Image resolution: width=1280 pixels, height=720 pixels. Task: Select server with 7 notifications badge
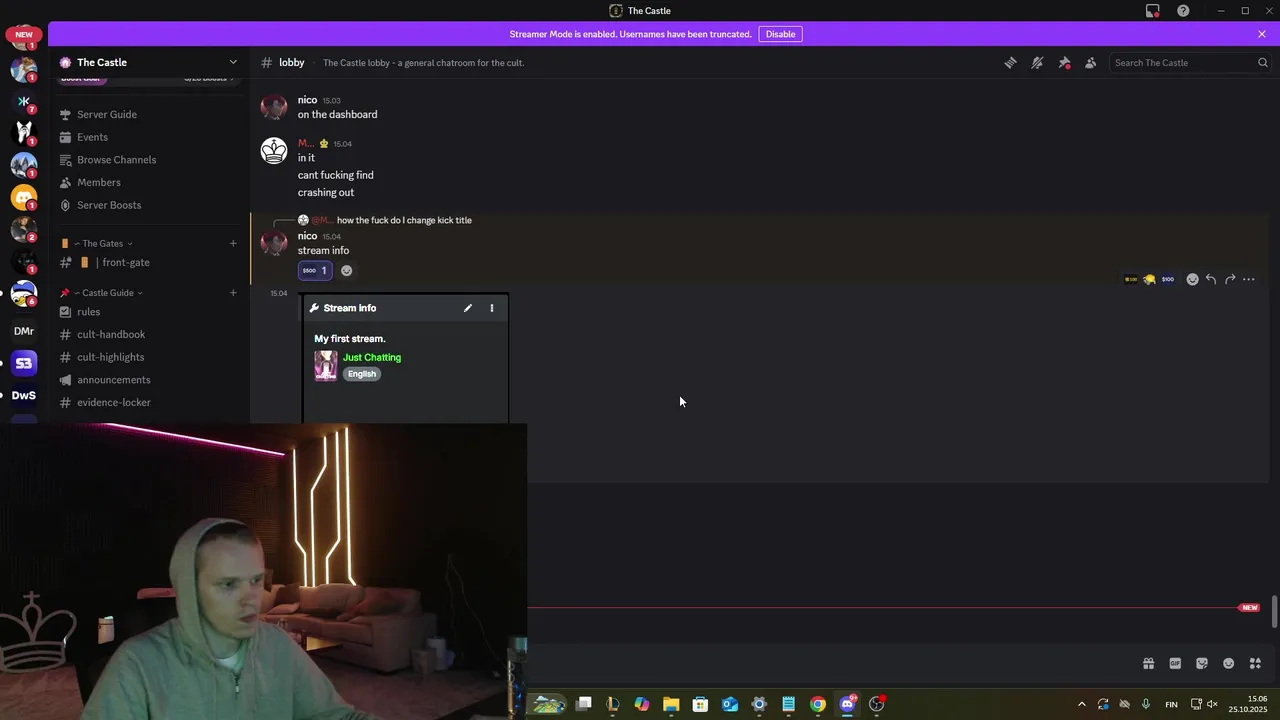click(x=24, y=101)
